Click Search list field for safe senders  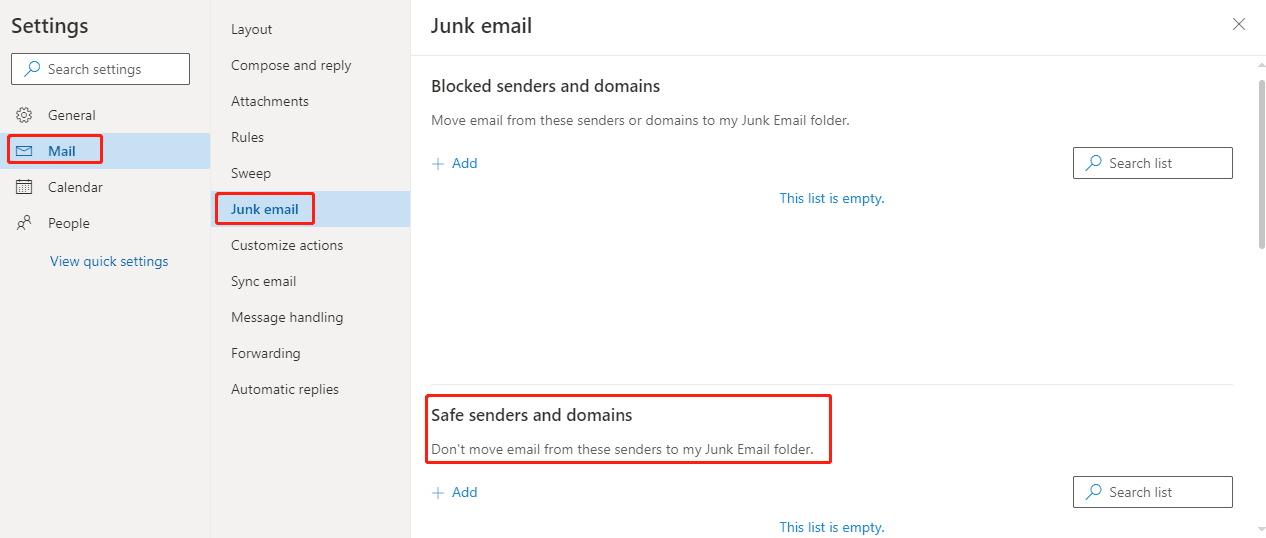(1153, 492)
